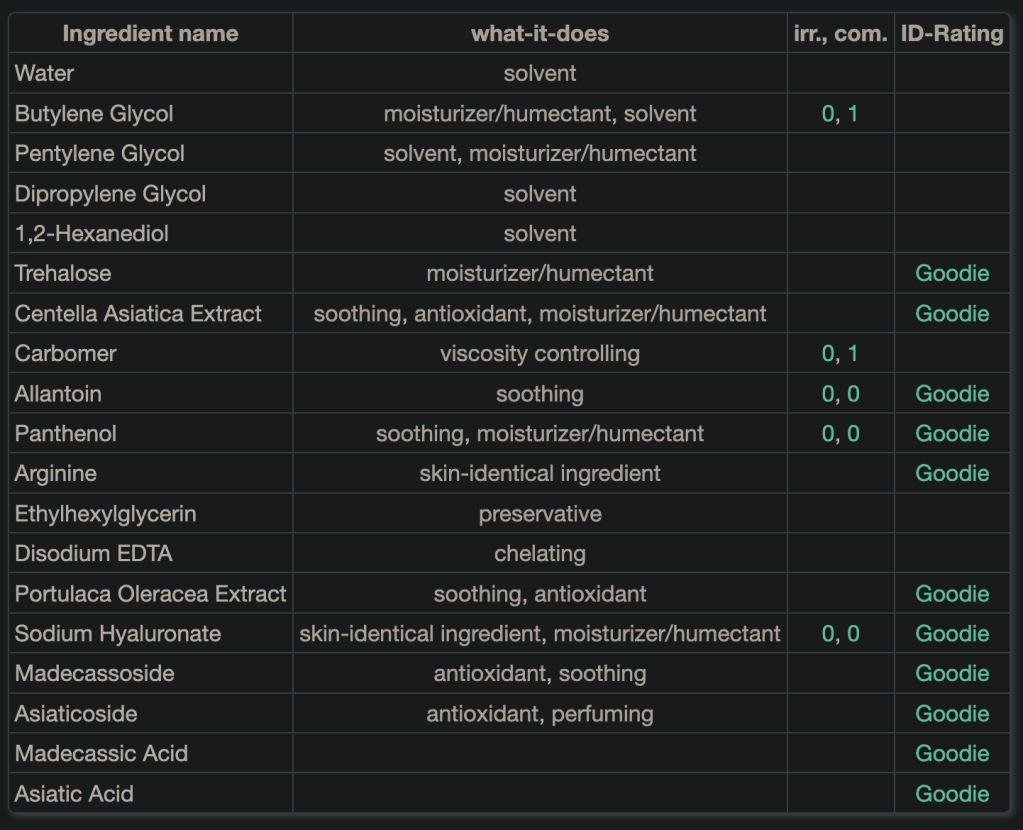The height and width of the screenshot is (830, 1023).
Task: Click the what-it-does column header
Action: click(x=540, y=33)
